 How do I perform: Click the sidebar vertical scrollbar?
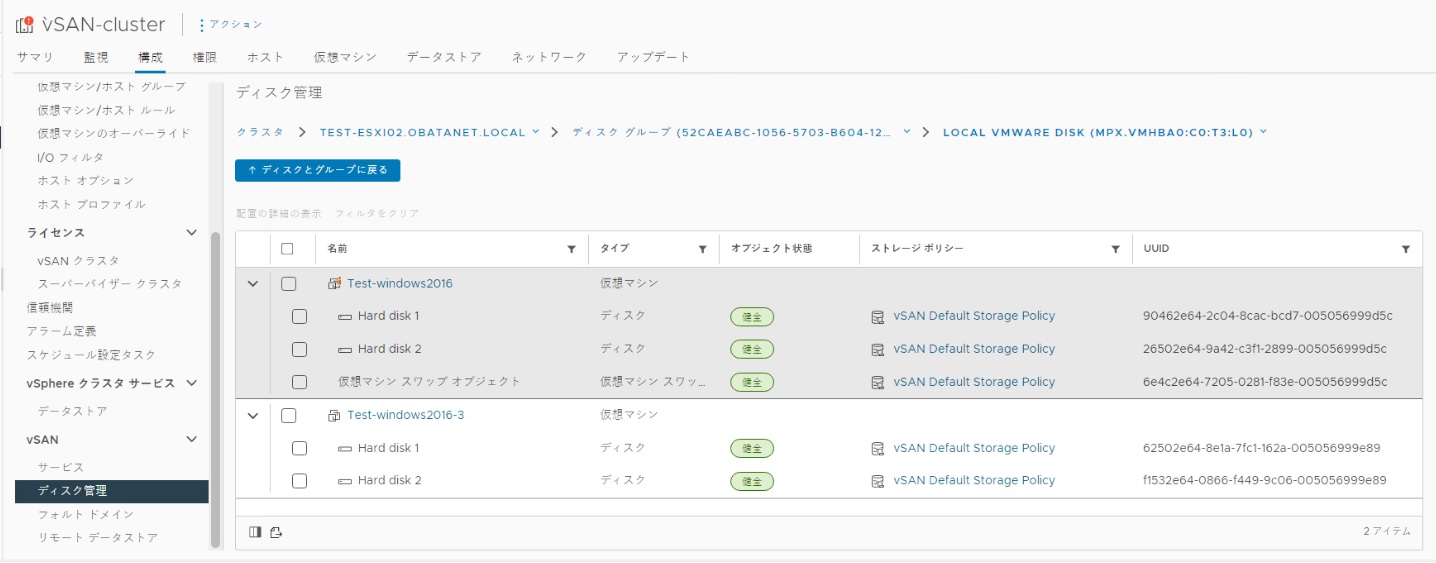pyautogui.click(x=215, y=390)
